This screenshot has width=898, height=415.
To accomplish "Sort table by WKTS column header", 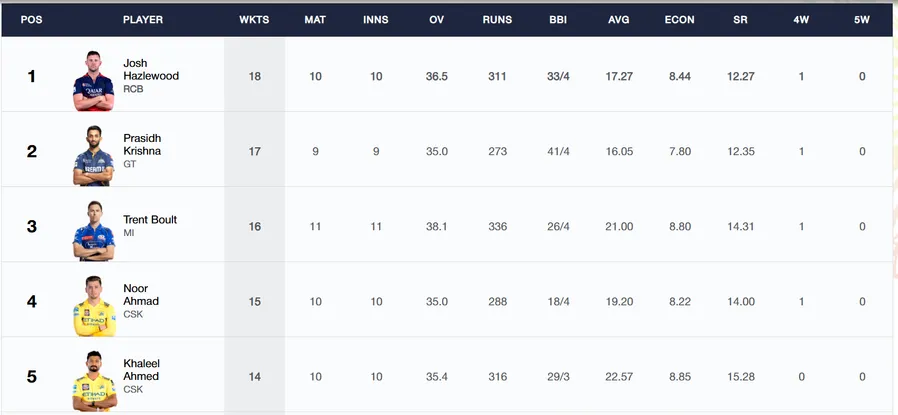I will coord(254,19).
